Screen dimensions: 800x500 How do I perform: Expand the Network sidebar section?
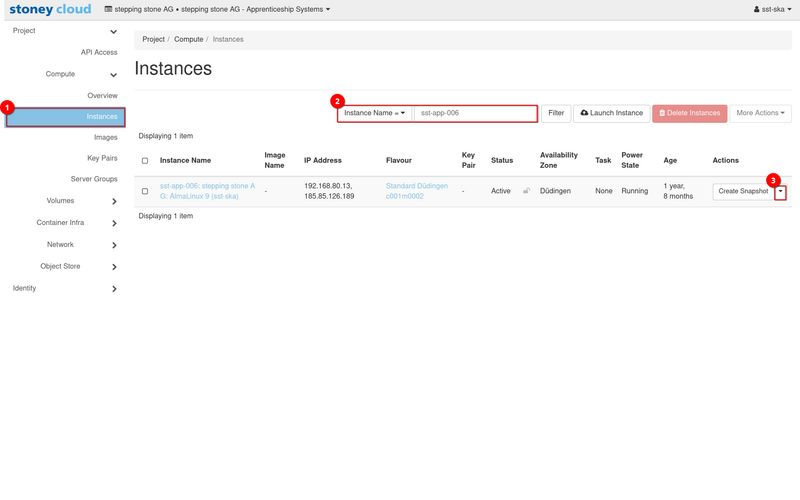[x=61, y=245]
